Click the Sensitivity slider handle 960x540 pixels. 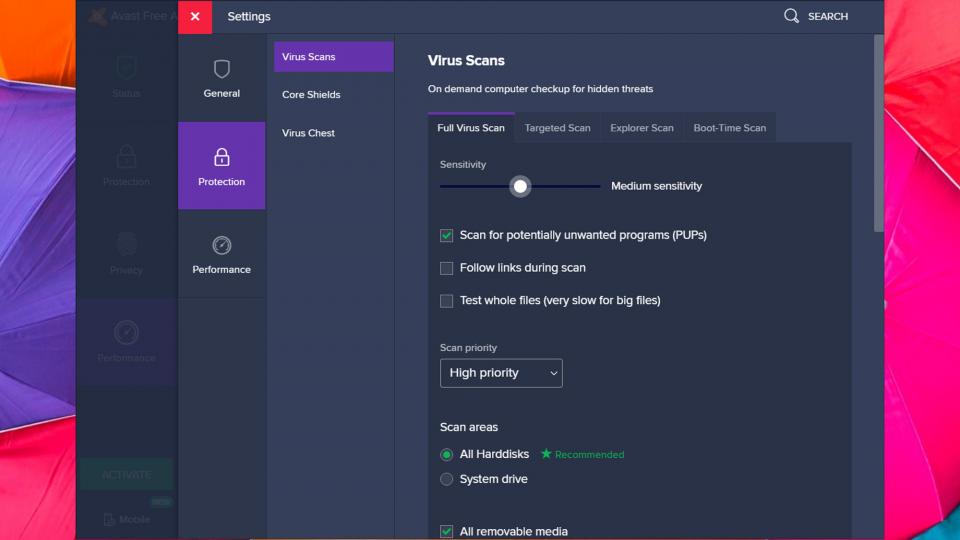click(520, 186)
